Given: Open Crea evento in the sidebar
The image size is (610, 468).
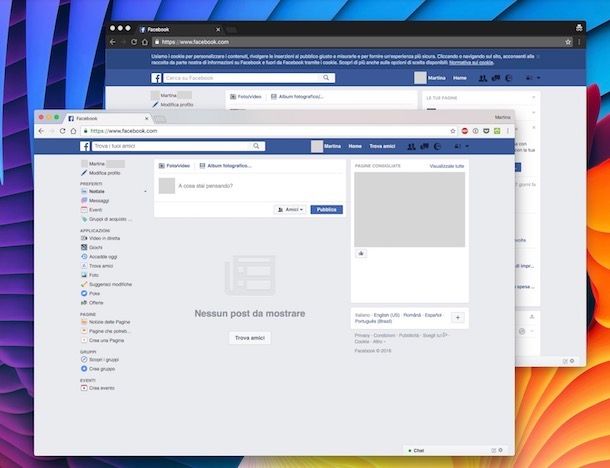Looking at the screenshot, I should [x=98, y=388].
